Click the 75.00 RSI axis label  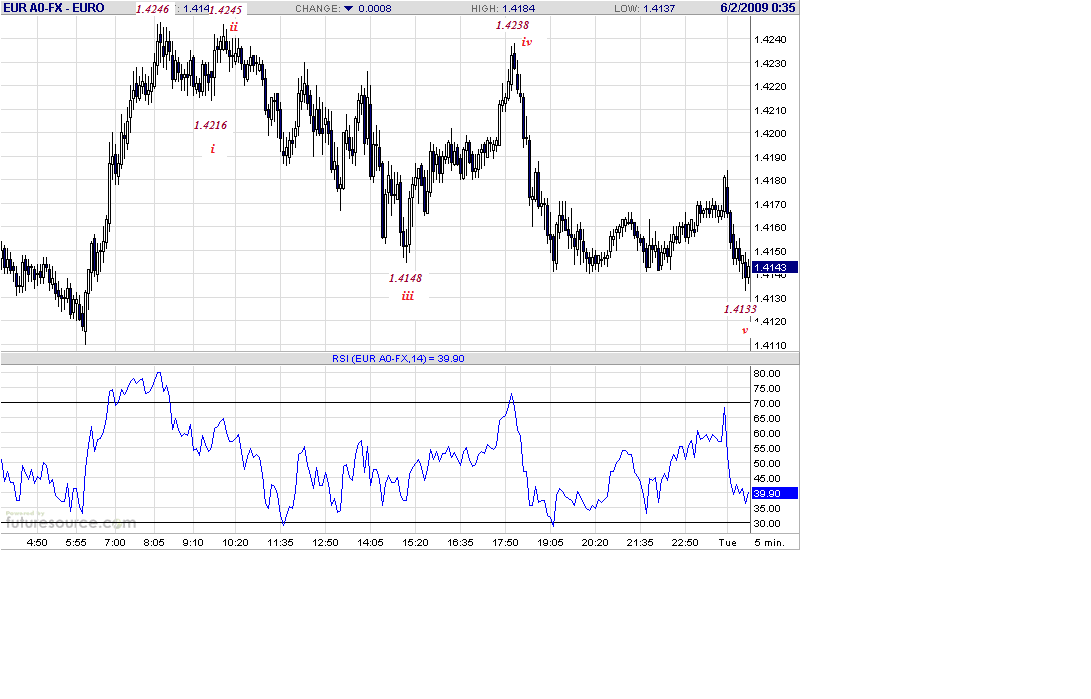(767, 389)
